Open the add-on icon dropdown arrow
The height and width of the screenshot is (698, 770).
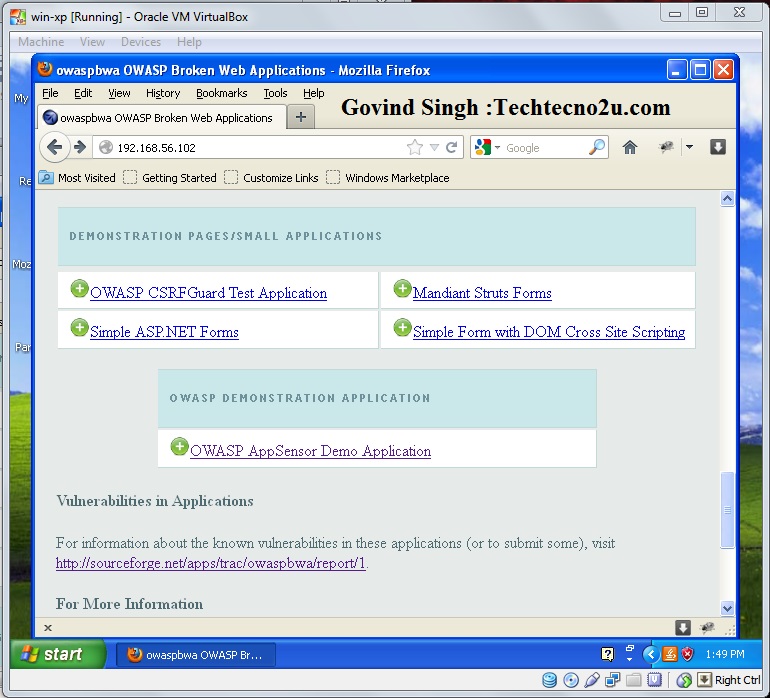[x=689, y=147]
